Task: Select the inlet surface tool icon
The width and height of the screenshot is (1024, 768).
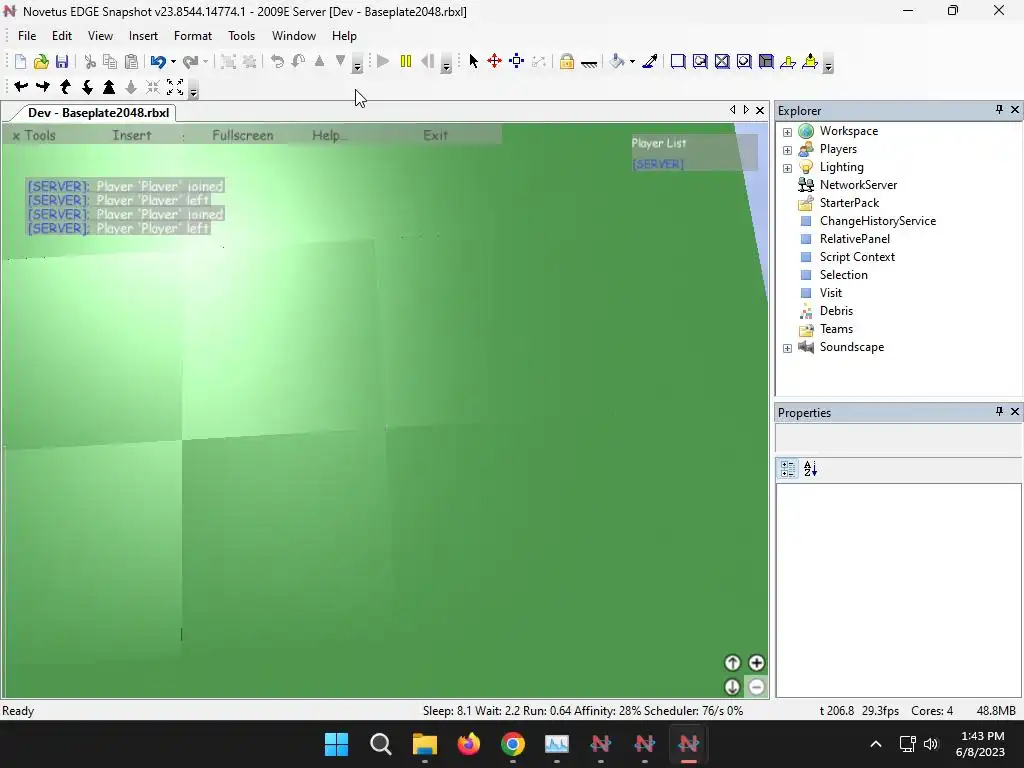Action: pyautogui.click(x=766, y=61)
